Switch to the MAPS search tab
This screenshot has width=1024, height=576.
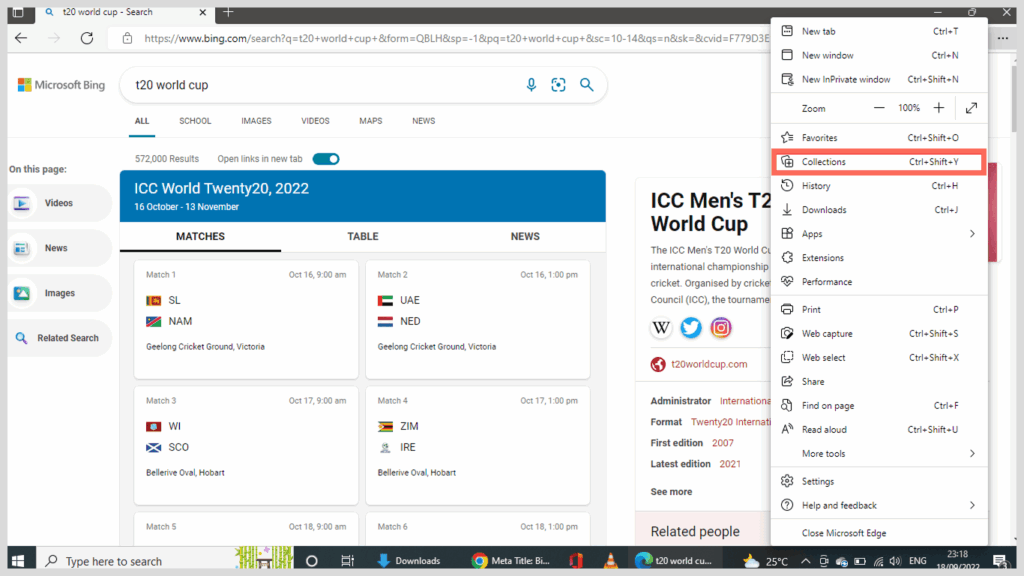pyautogui.click(x=370, y=121)
